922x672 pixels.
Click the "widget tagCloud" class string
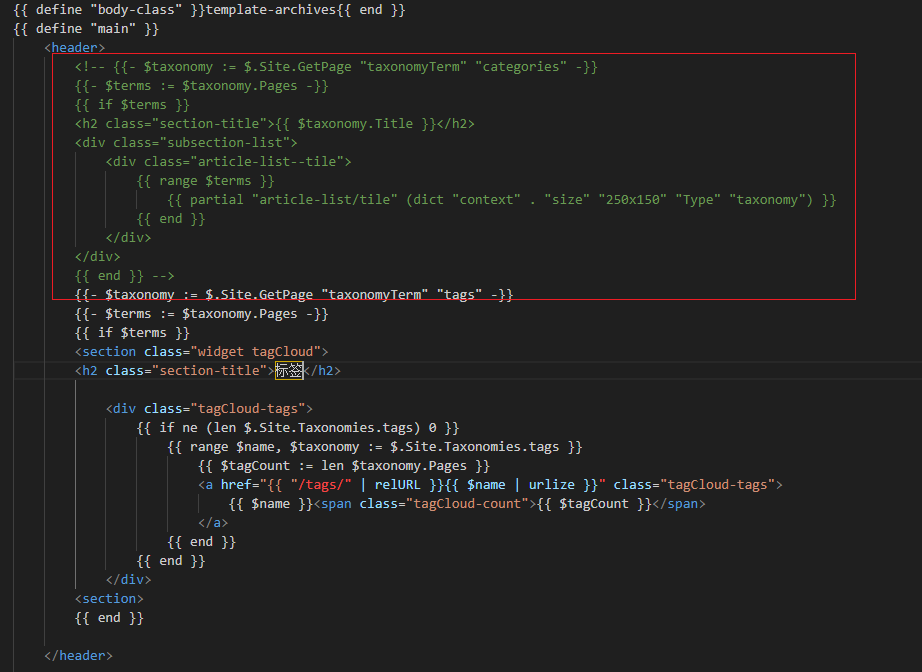point(256,352)
